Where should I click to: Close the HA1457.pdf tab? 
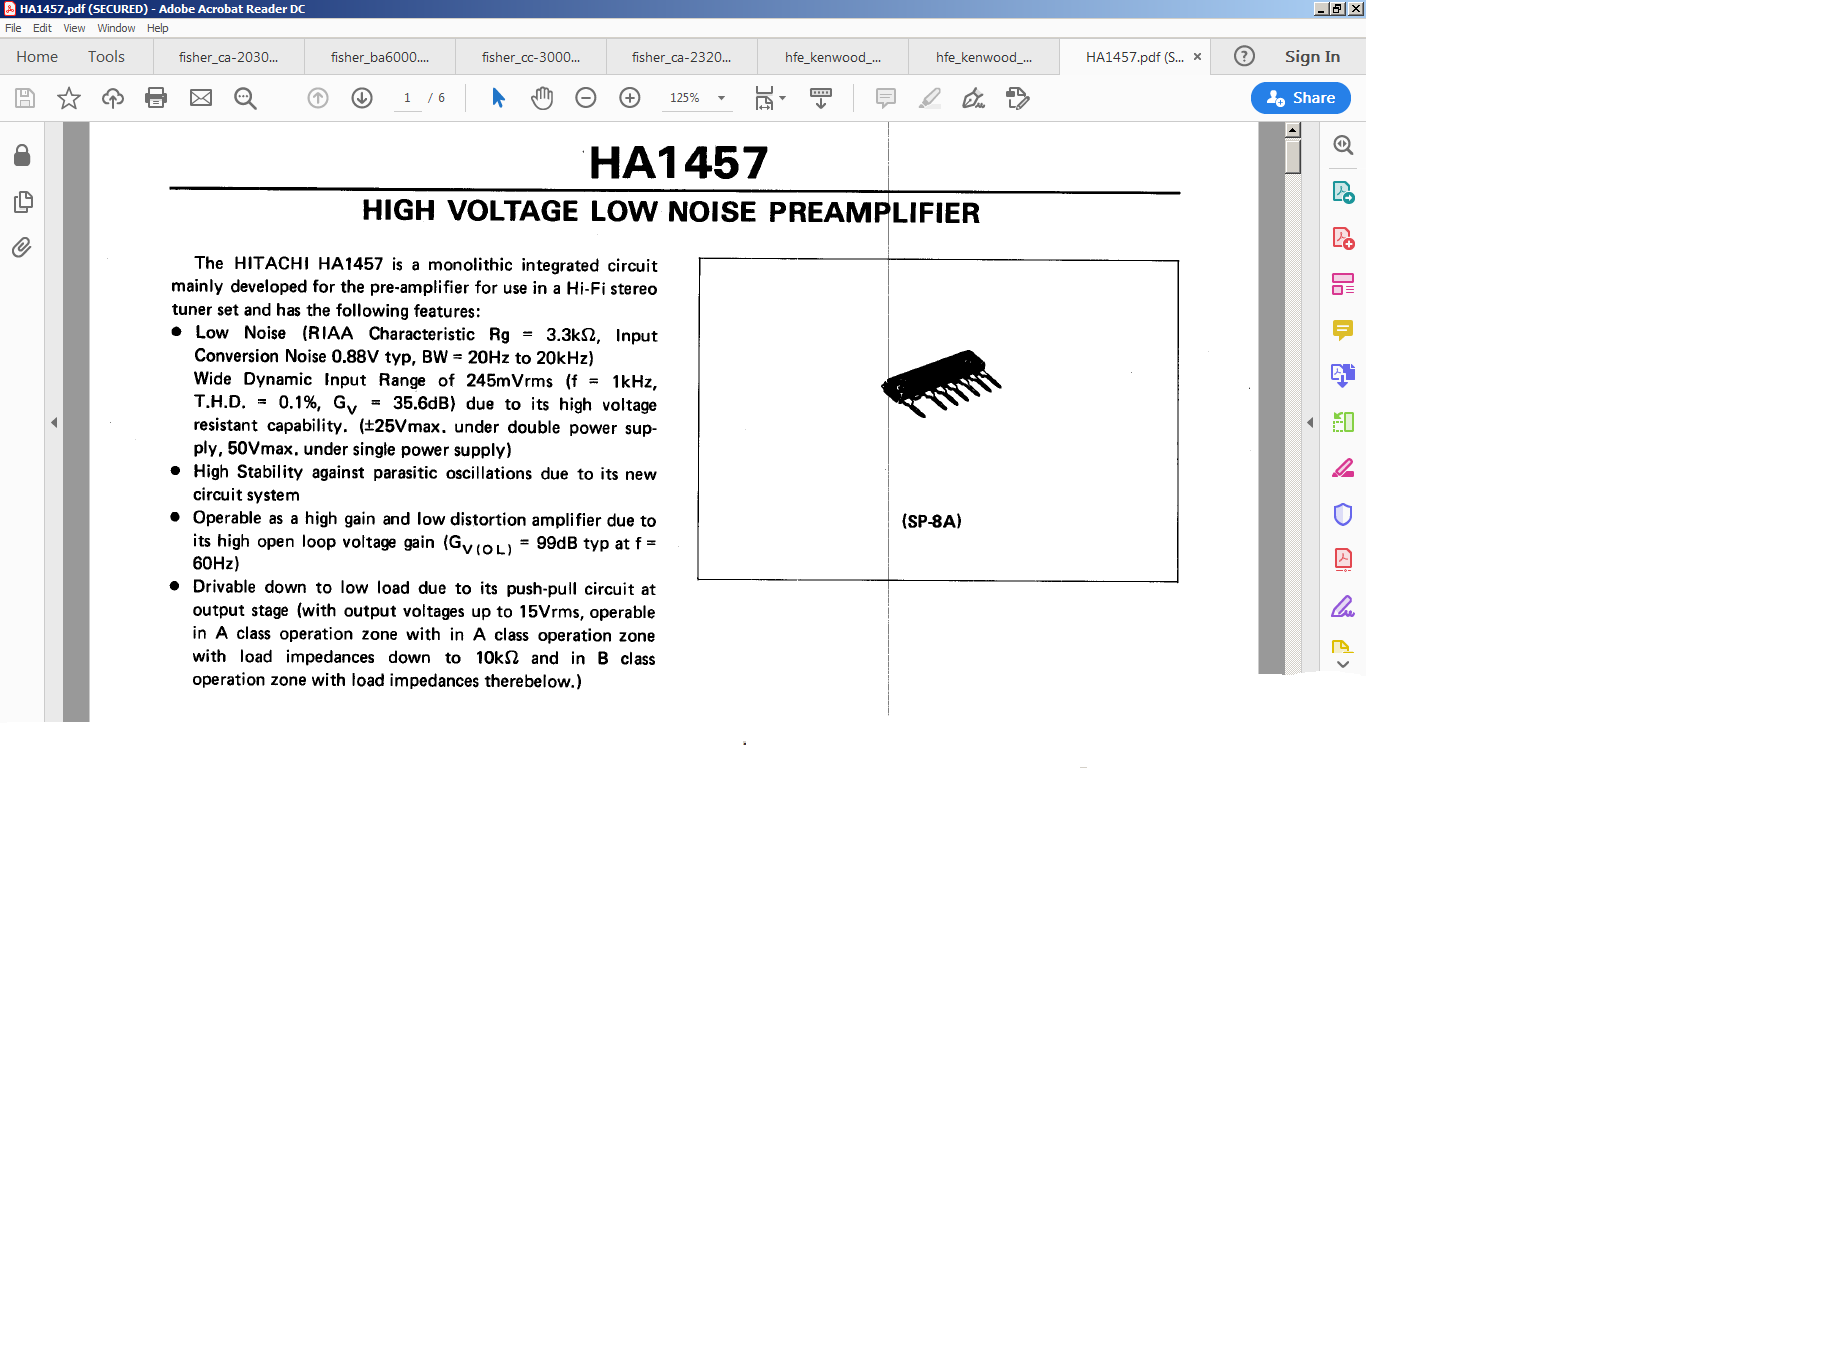pyautogui.click(x=1197, y=57)
